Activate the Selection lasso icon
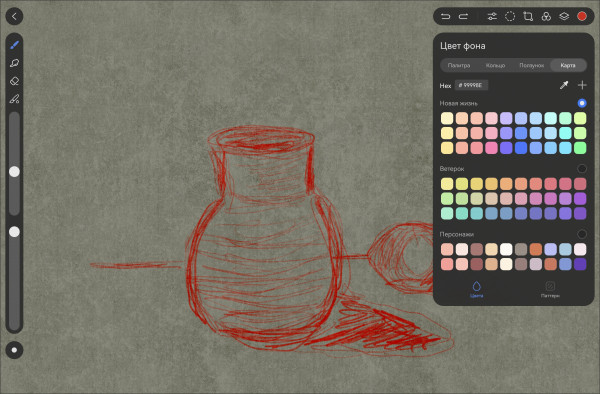 point(510,16)
